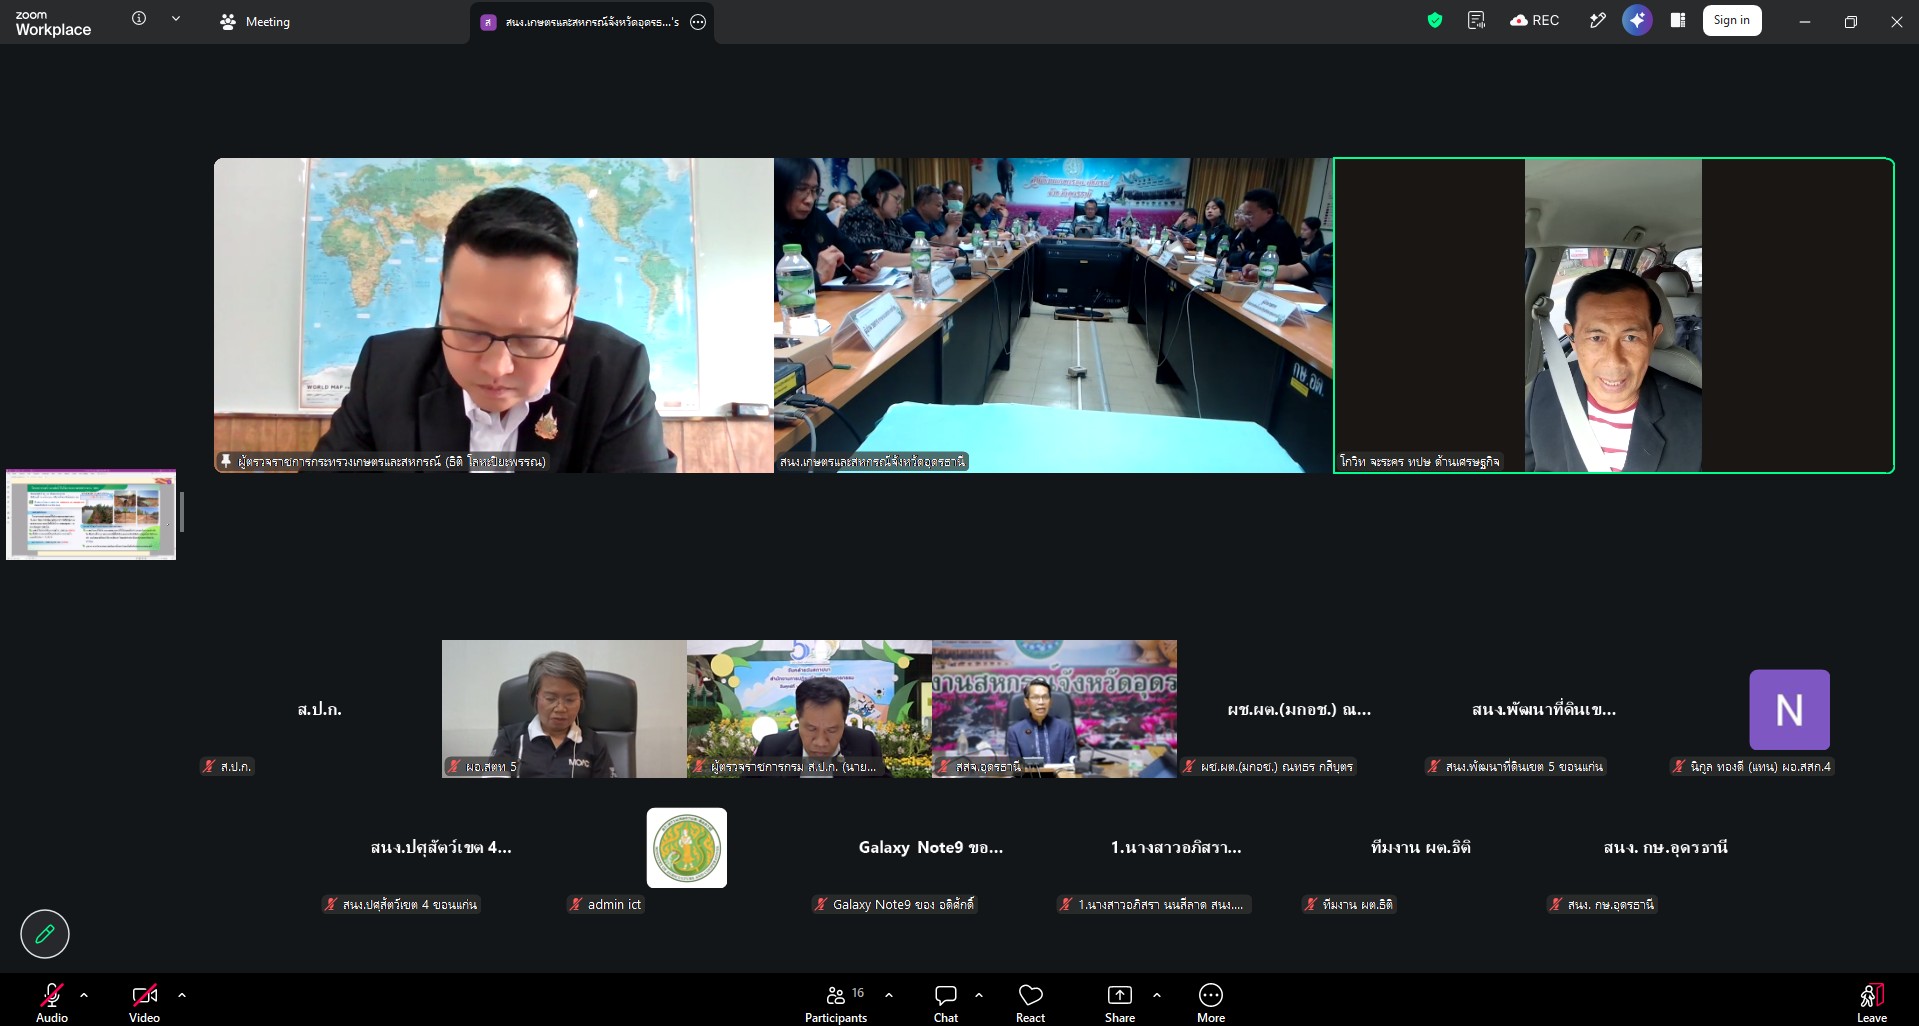1919x1026 pixels.
Task: Open more options on the meeting tab
Action: coord(698,22)
